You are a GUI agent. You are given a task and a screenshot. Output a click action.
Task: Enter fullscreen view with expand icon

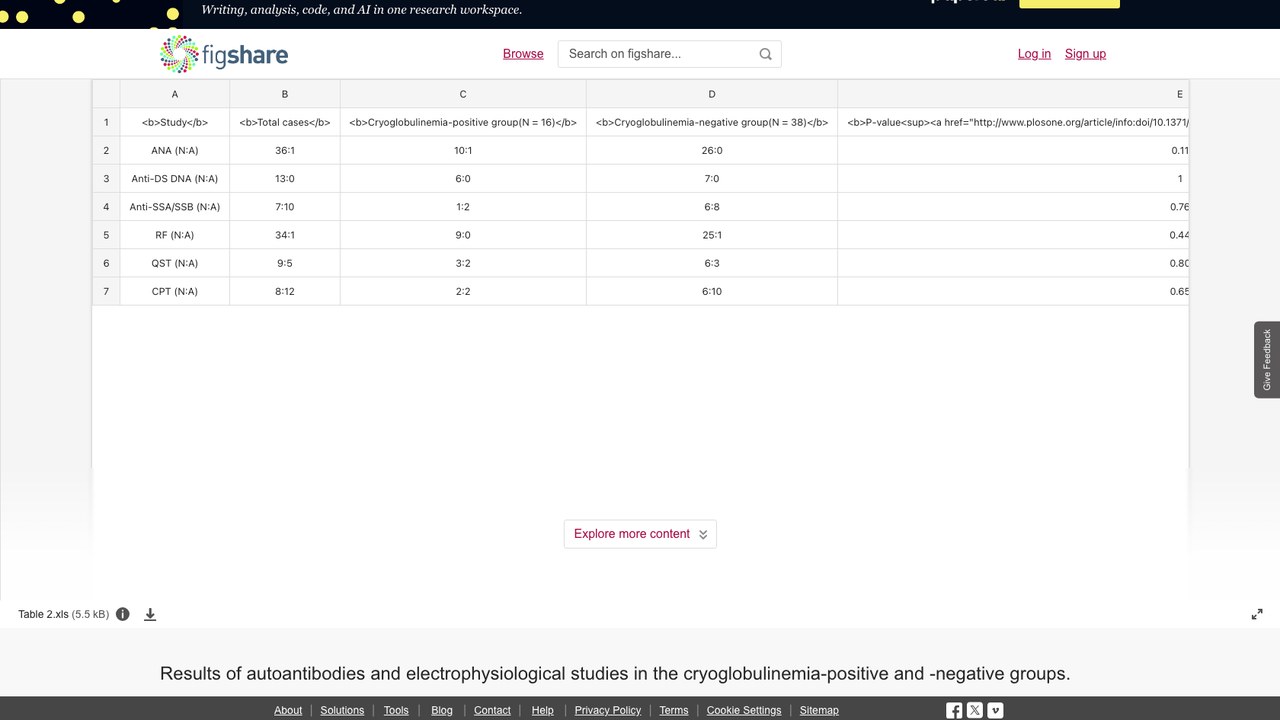(x=1257, y=614)
